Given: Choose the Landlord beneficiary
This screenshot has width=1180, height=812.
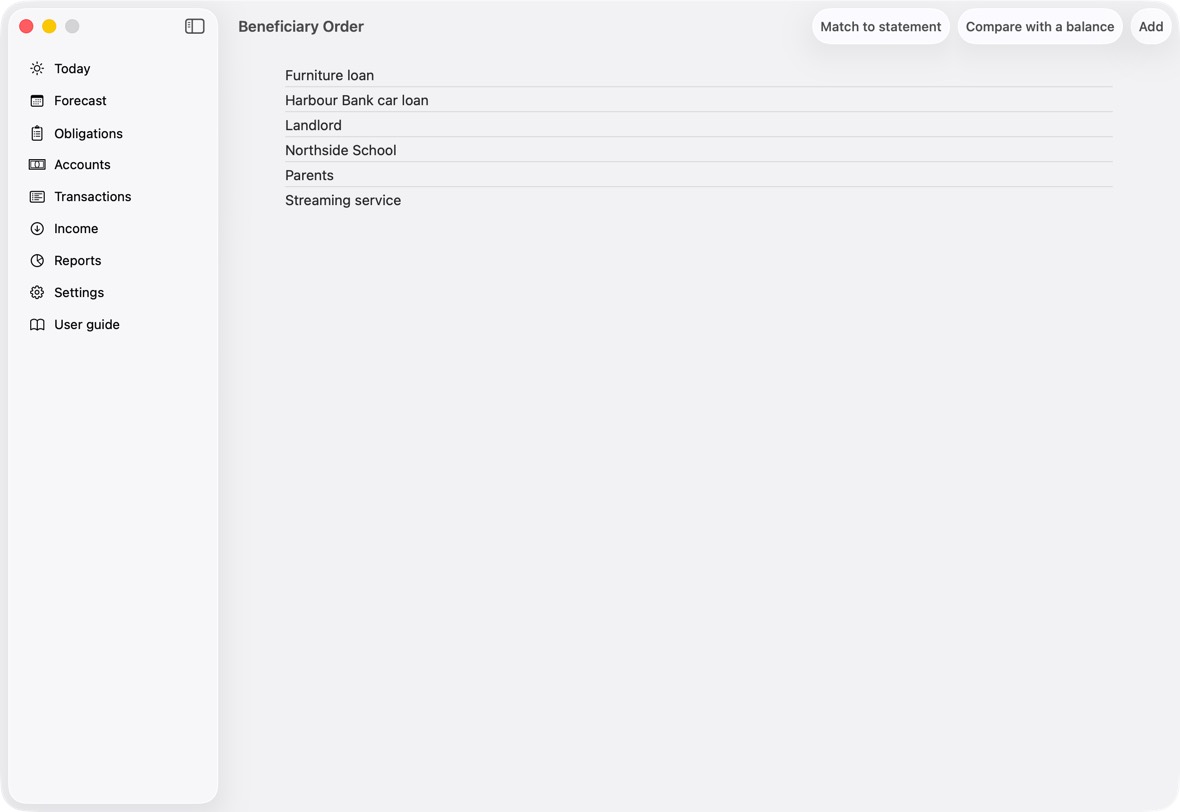Looking at the screenshot, I should (698, 125).
